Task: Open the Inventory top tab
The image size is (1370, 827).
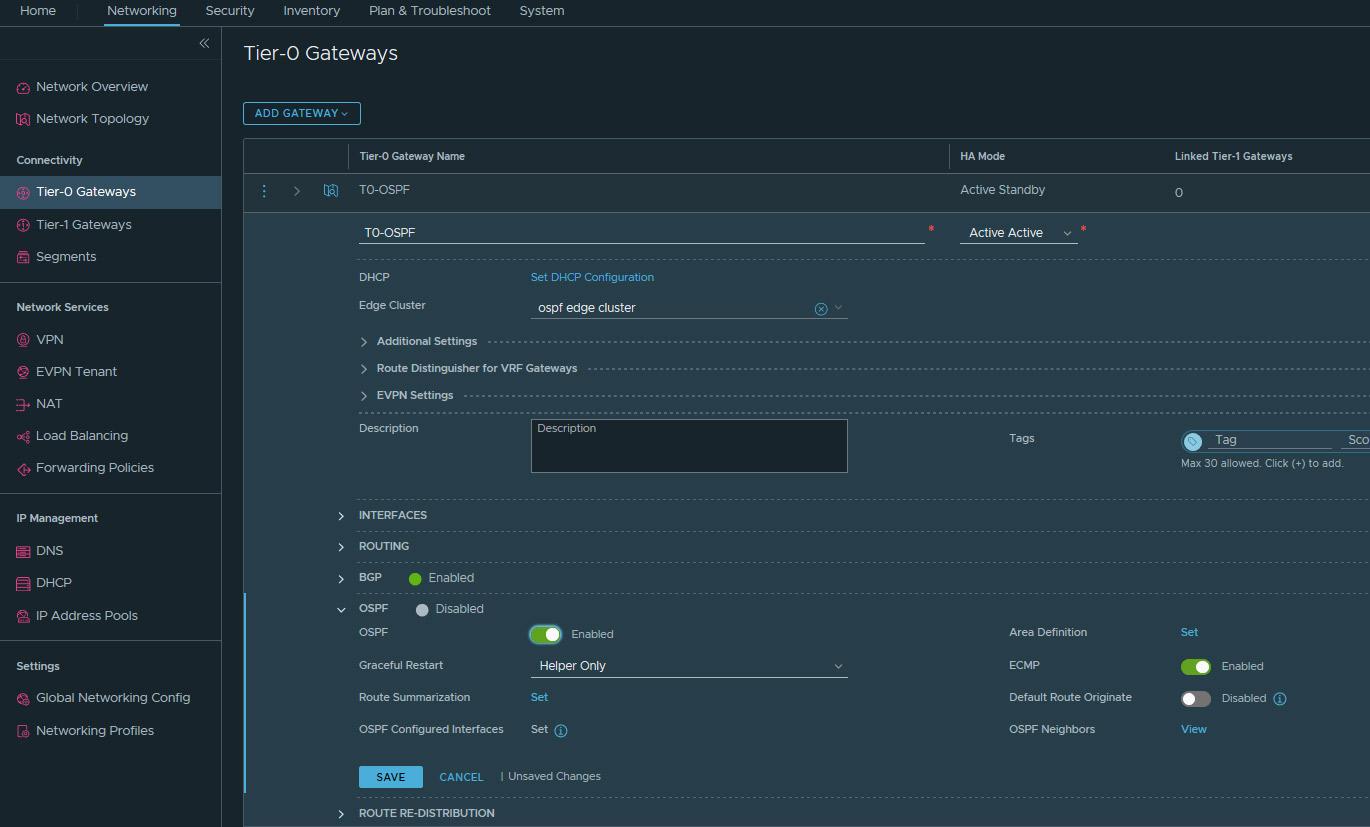Action: click(312, 11)
